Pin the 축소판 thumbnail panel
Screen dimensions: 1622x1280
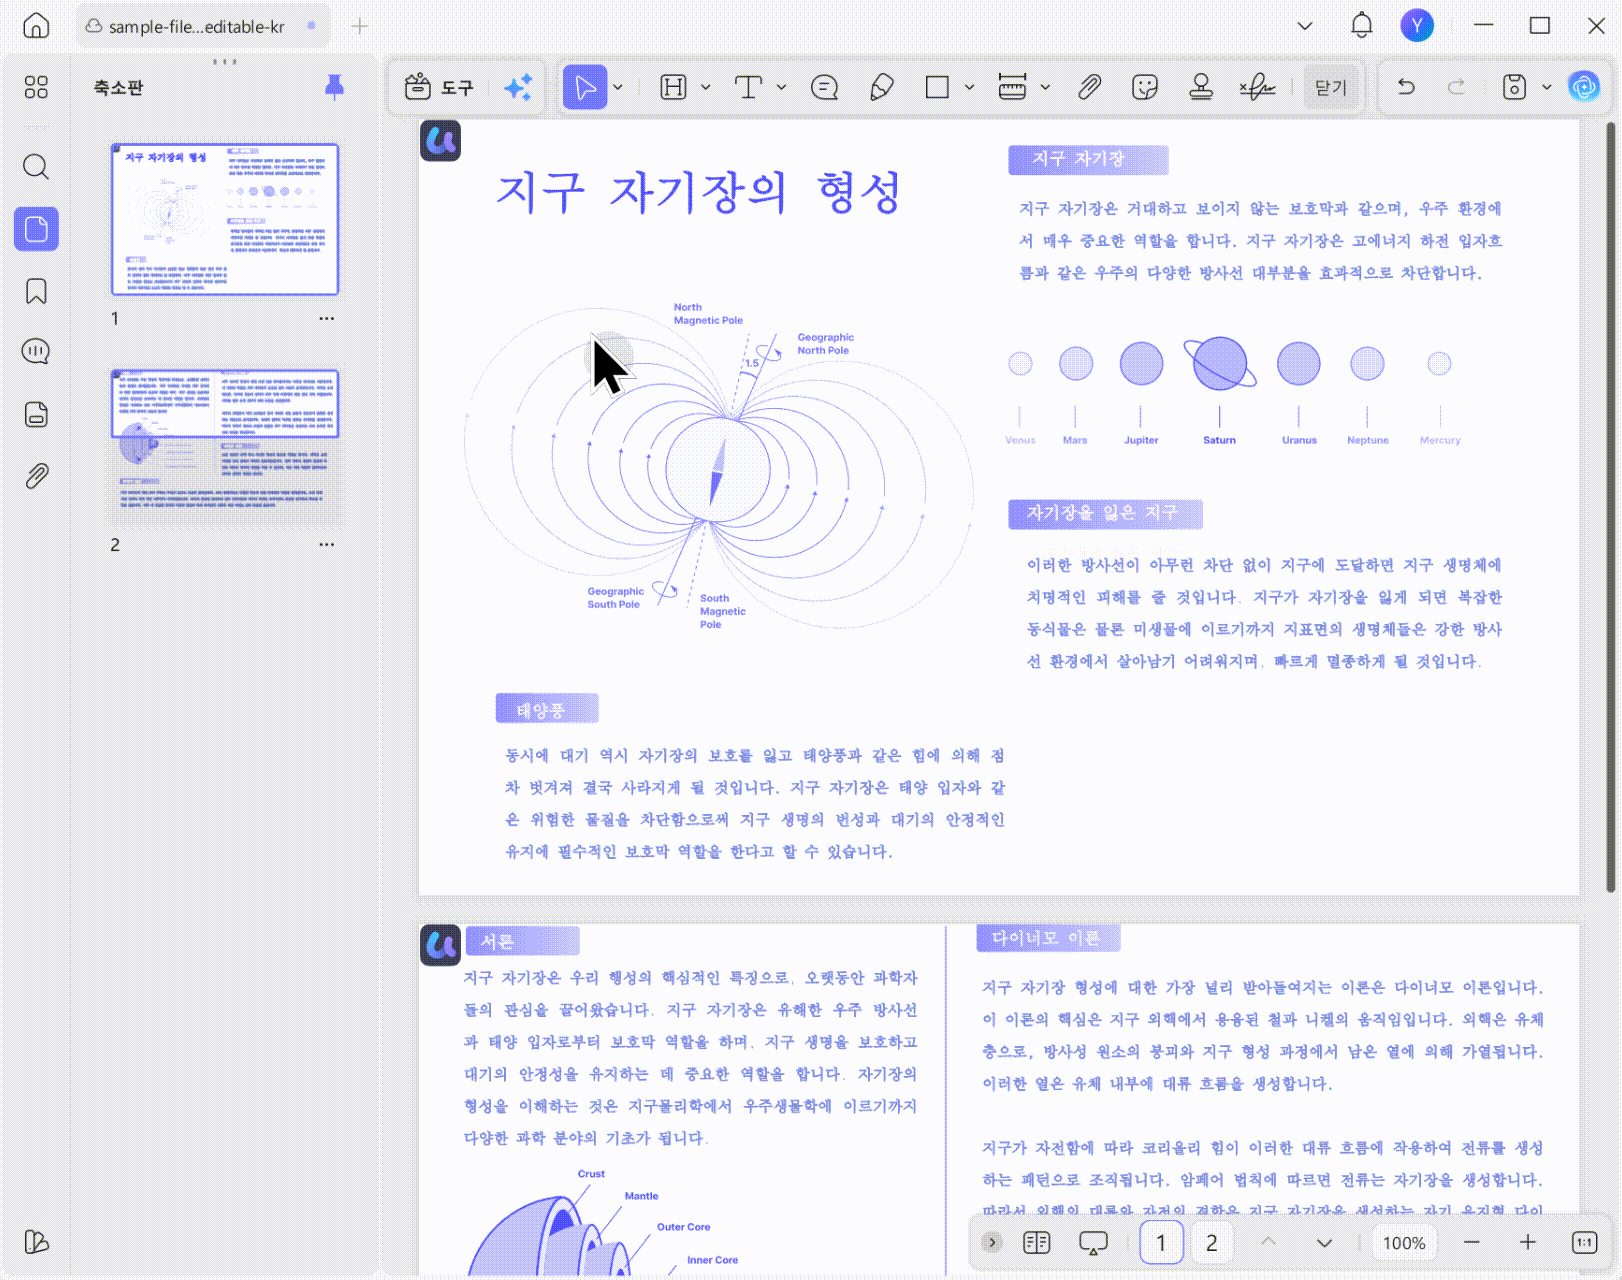(x=335, y=87)
